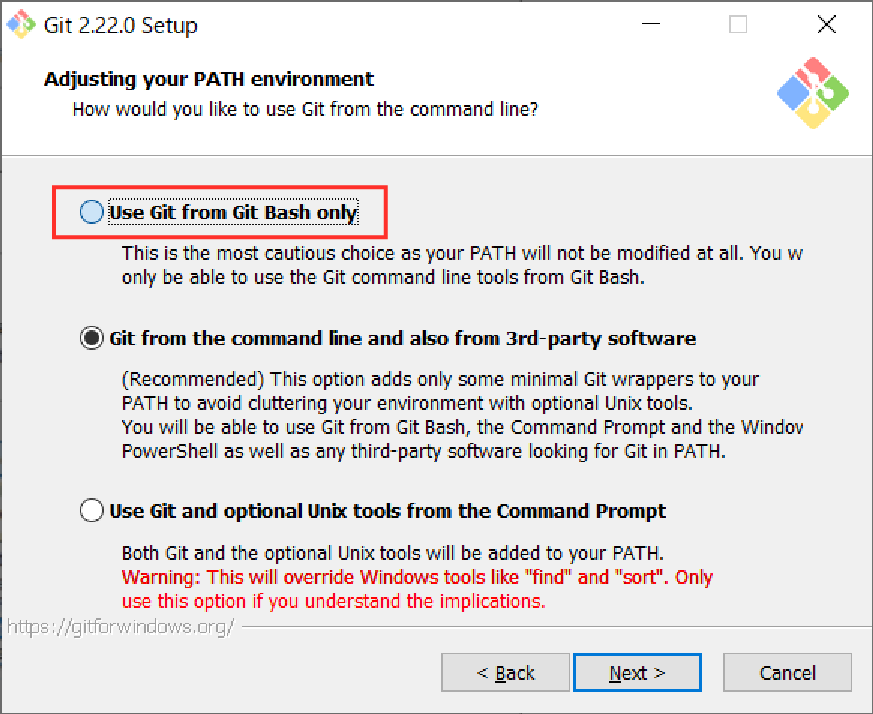Click the "most cautious choice" description line
873x714 pixels.
point(461,254)
